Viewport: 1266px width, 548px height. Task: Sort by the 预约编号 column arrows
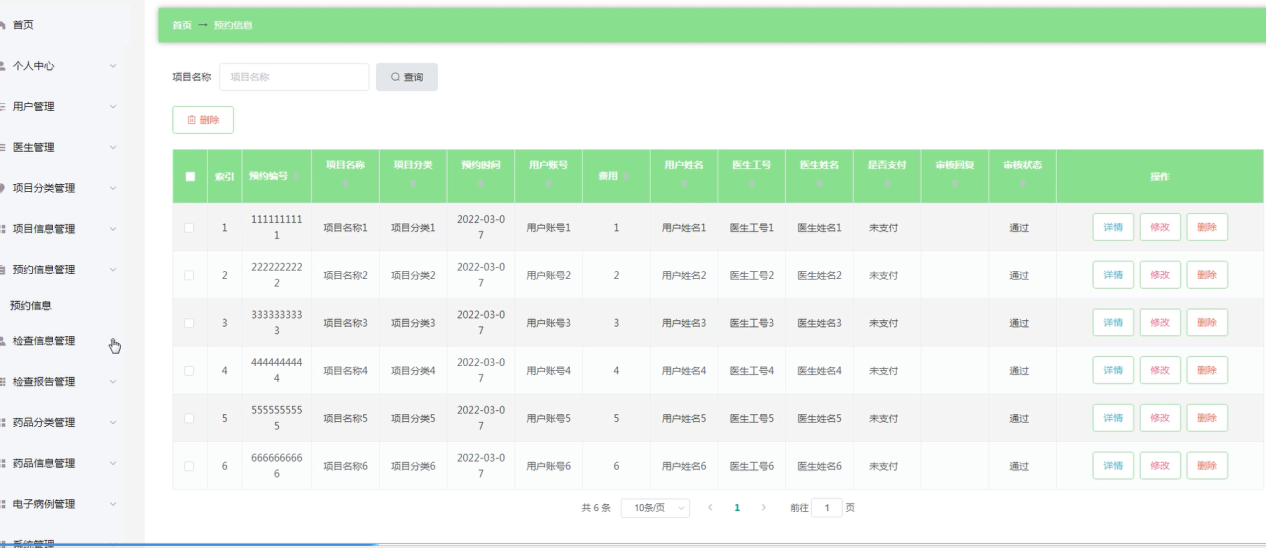[295, 176]
